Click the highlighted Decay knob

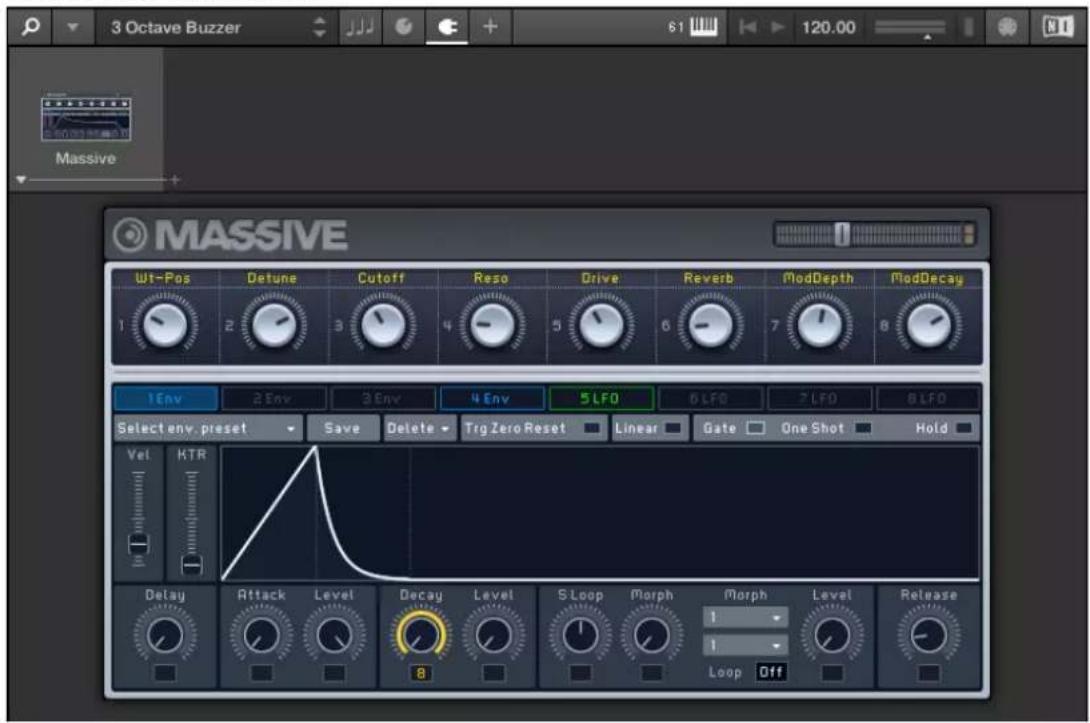coord(421,635)
